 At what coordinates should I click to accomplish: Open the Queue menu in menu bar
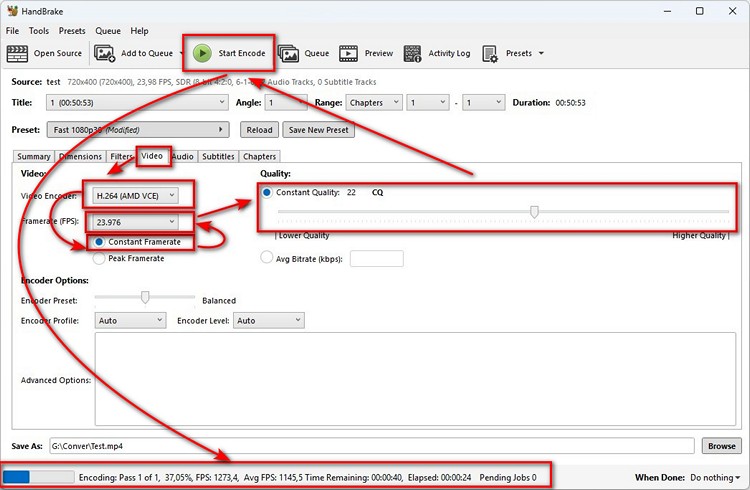pos(108,31)
